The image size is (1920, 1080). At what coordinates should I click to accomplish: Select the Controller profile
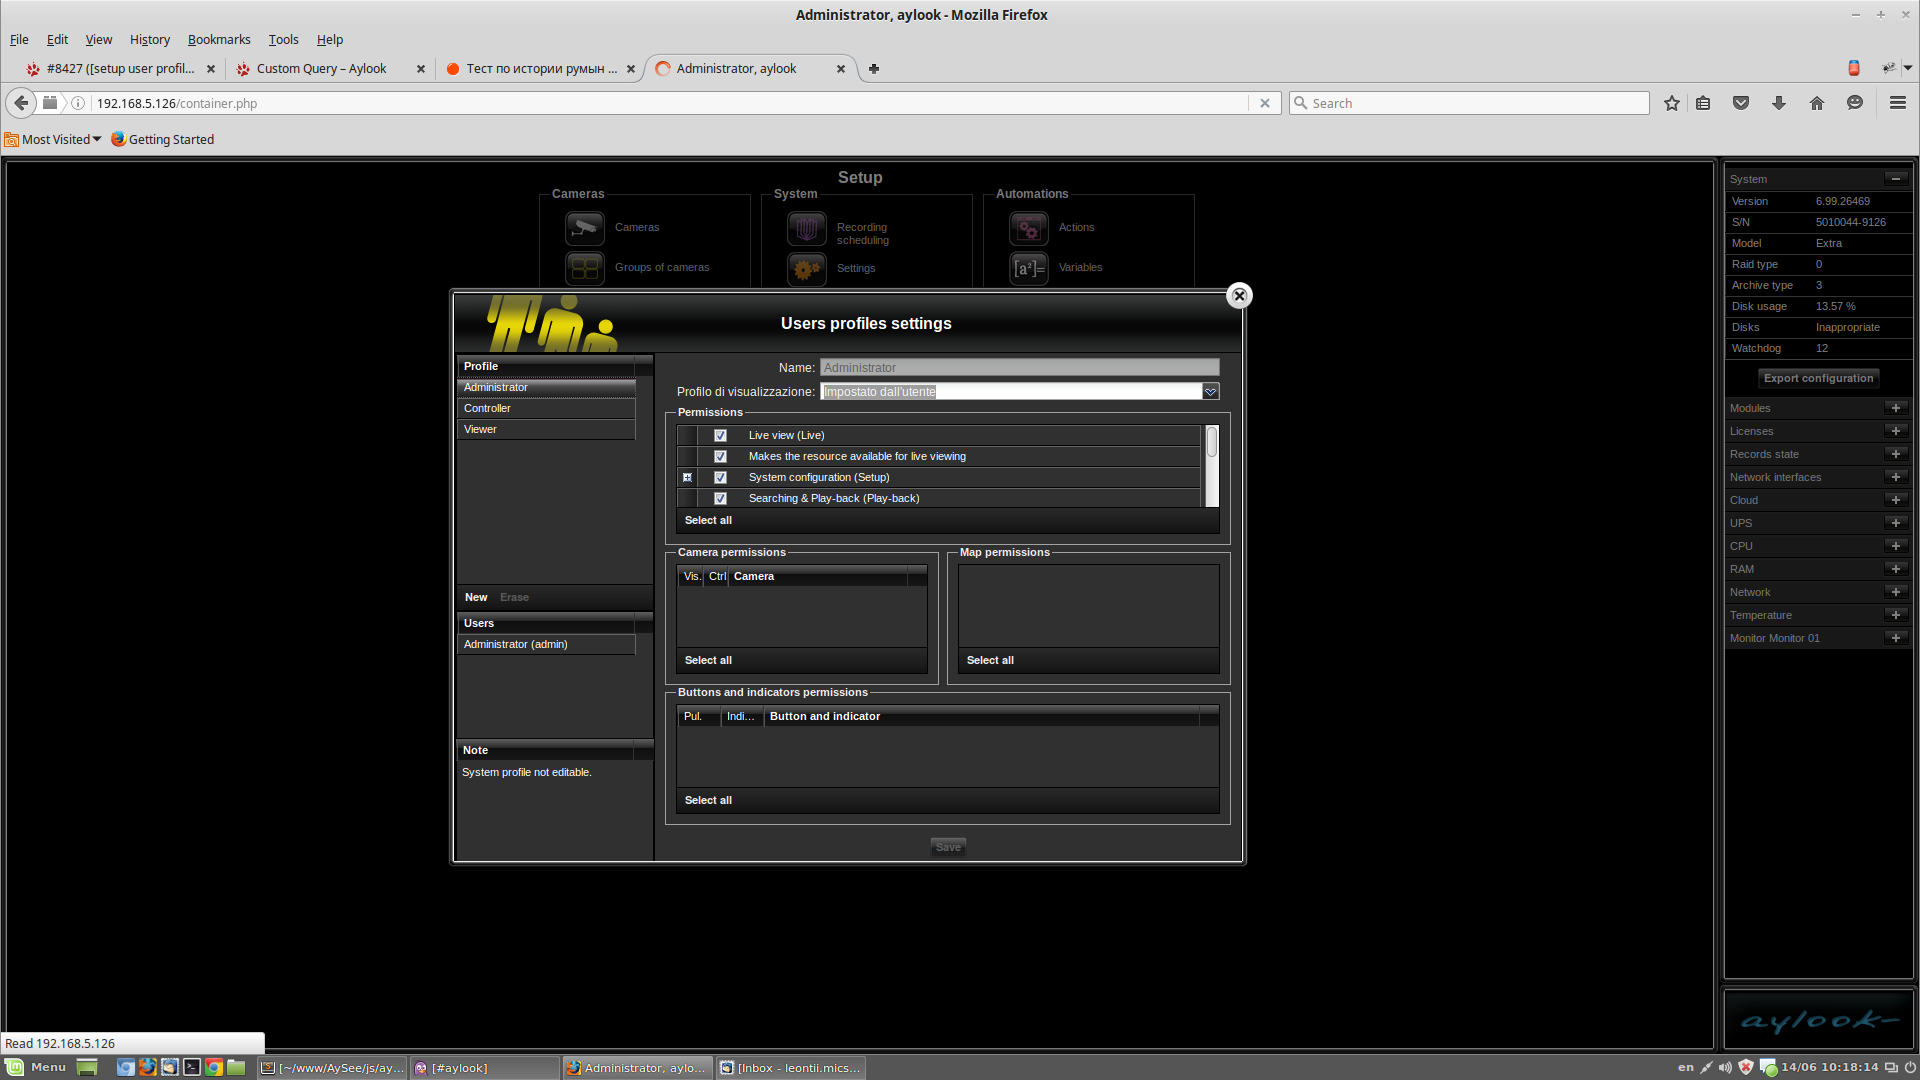click(x=546, y=408)
